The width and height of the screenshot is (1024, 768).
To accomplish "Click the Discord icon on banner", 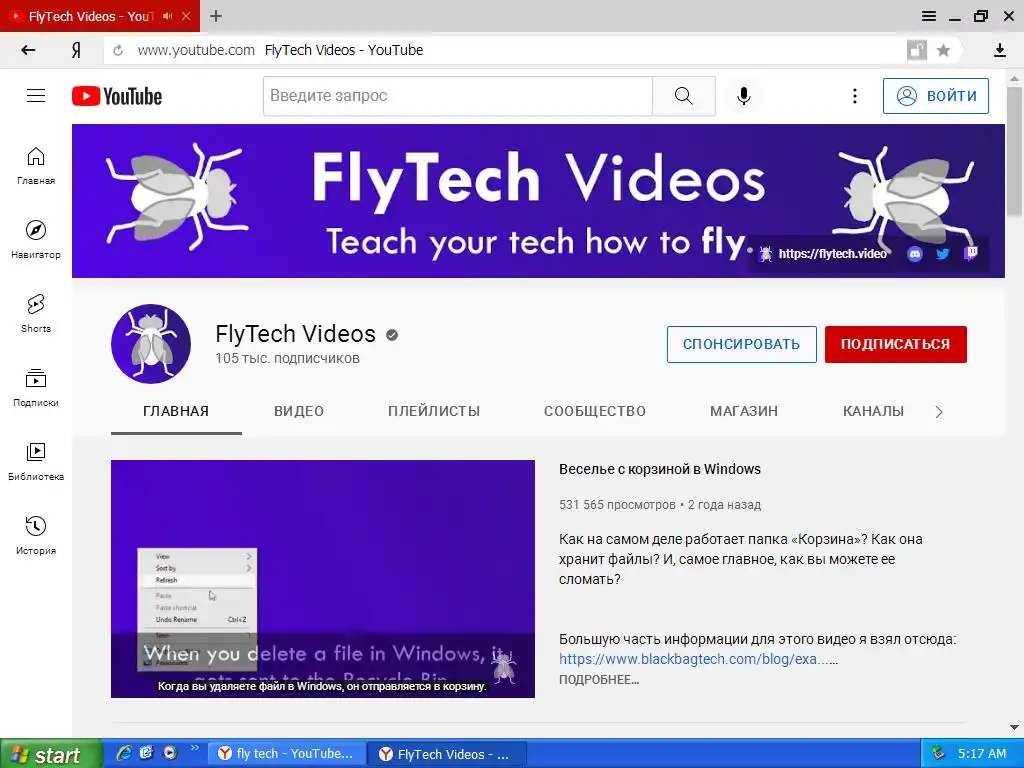I will 915,254.
